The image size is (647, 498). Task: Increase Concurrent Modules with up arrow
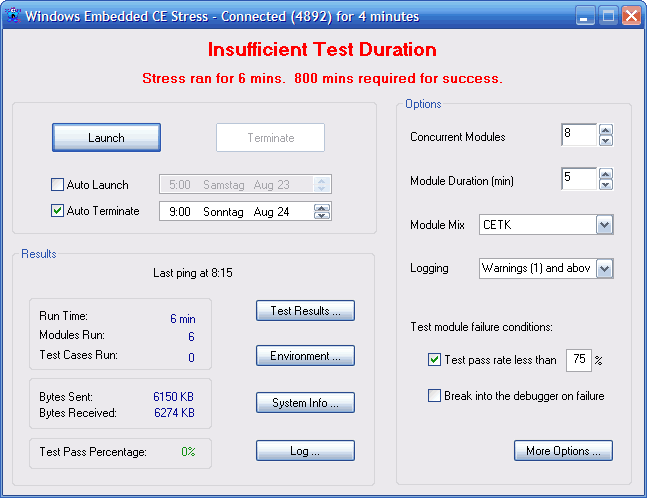[x=606, y=130]
